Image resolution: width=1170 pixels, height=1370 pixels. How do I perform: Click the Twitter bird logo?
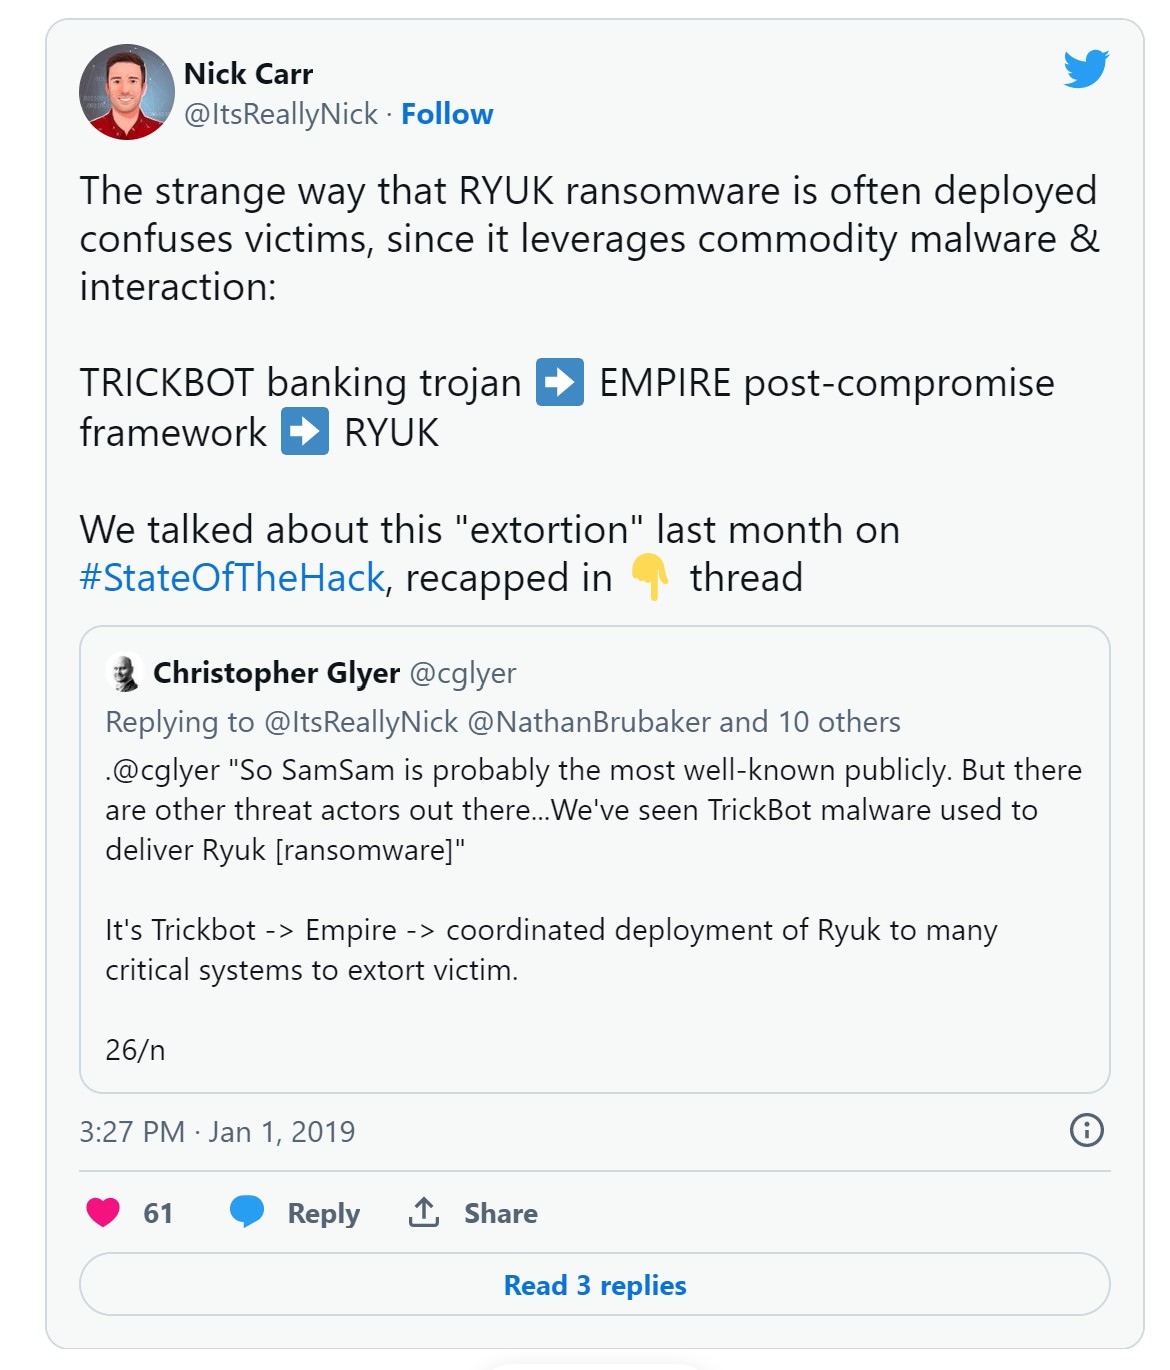[1085, 68]
